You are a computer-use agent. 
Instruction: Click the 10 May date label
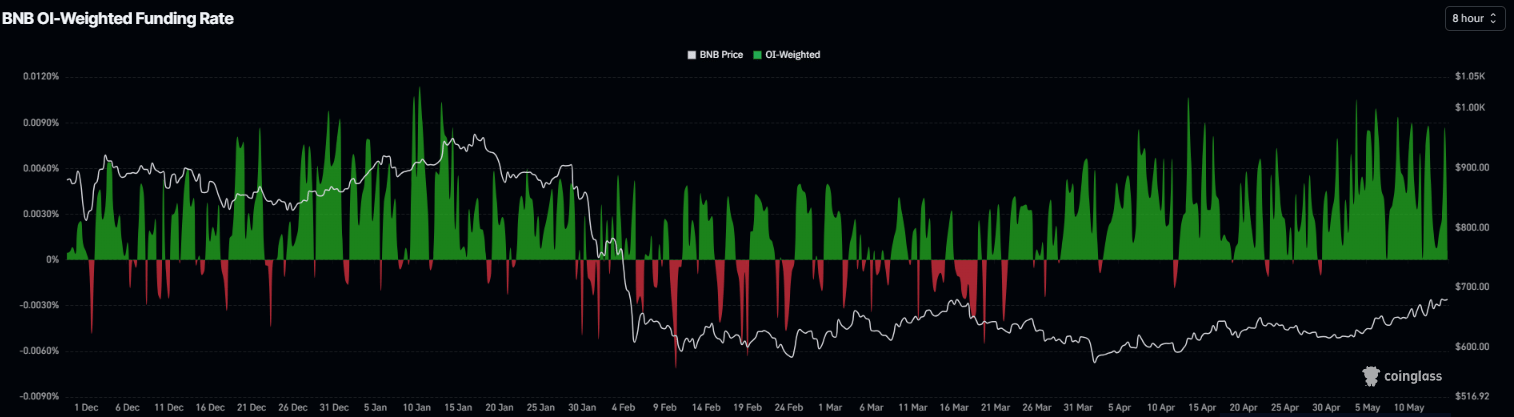1410,408
